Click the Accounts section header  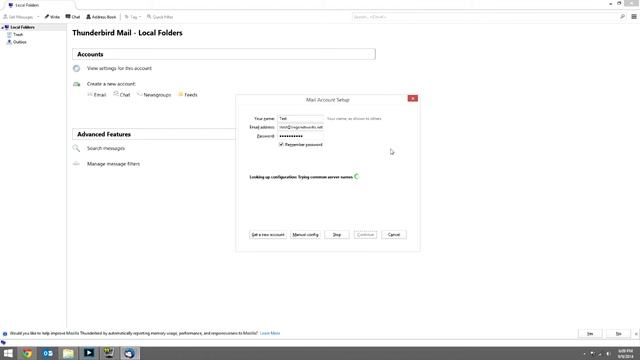pos(224,54)
